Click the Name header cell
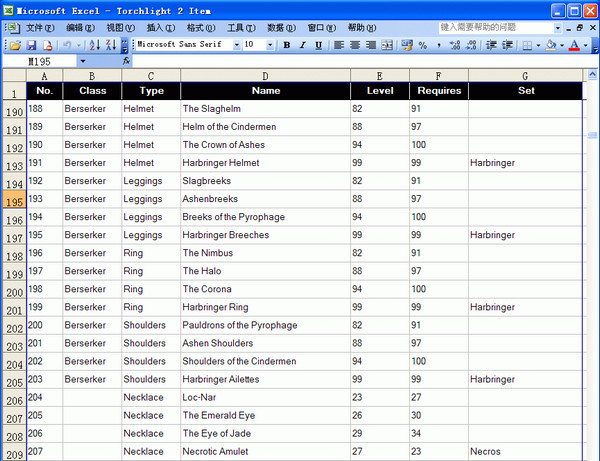The image size is (600, 461). tap(265, 91)
